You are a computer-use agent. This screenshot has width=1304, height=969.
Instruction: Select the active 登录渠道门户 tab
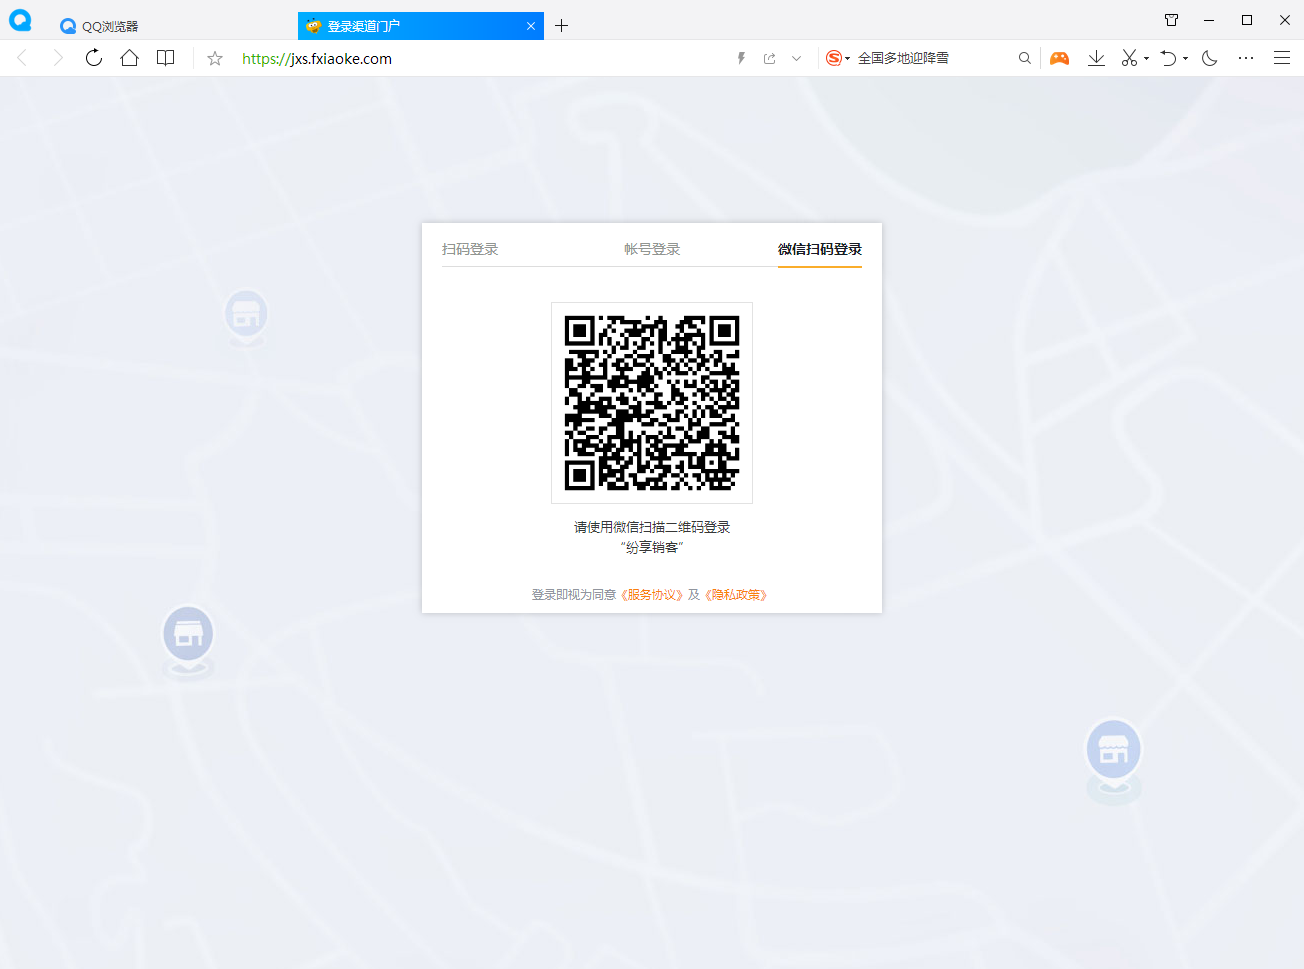click(x=420, y=26)
